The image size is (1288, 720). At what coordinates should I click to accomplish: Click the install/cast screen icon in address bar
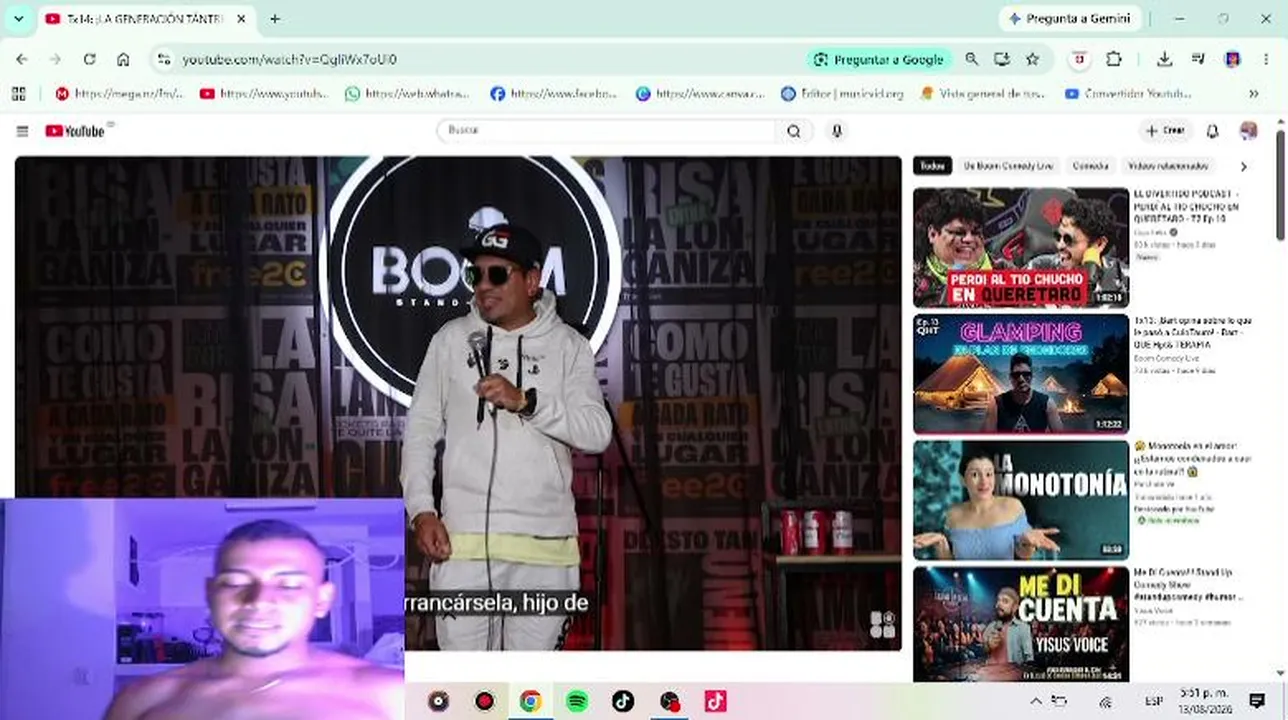[1002, 59]
